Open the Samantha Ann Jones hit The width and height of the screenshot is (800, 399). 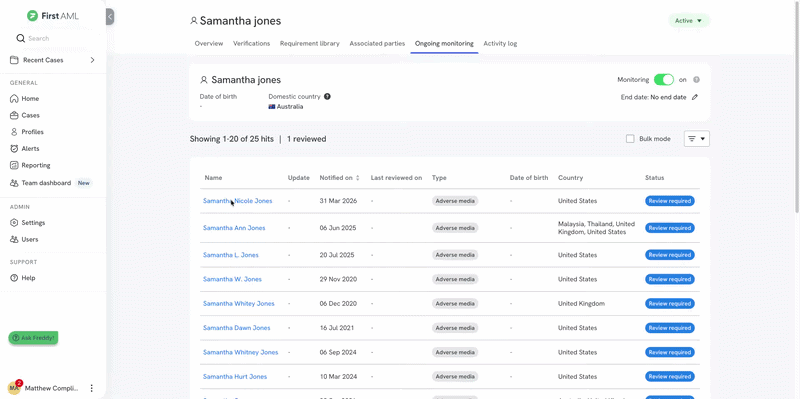pos(234,228)
